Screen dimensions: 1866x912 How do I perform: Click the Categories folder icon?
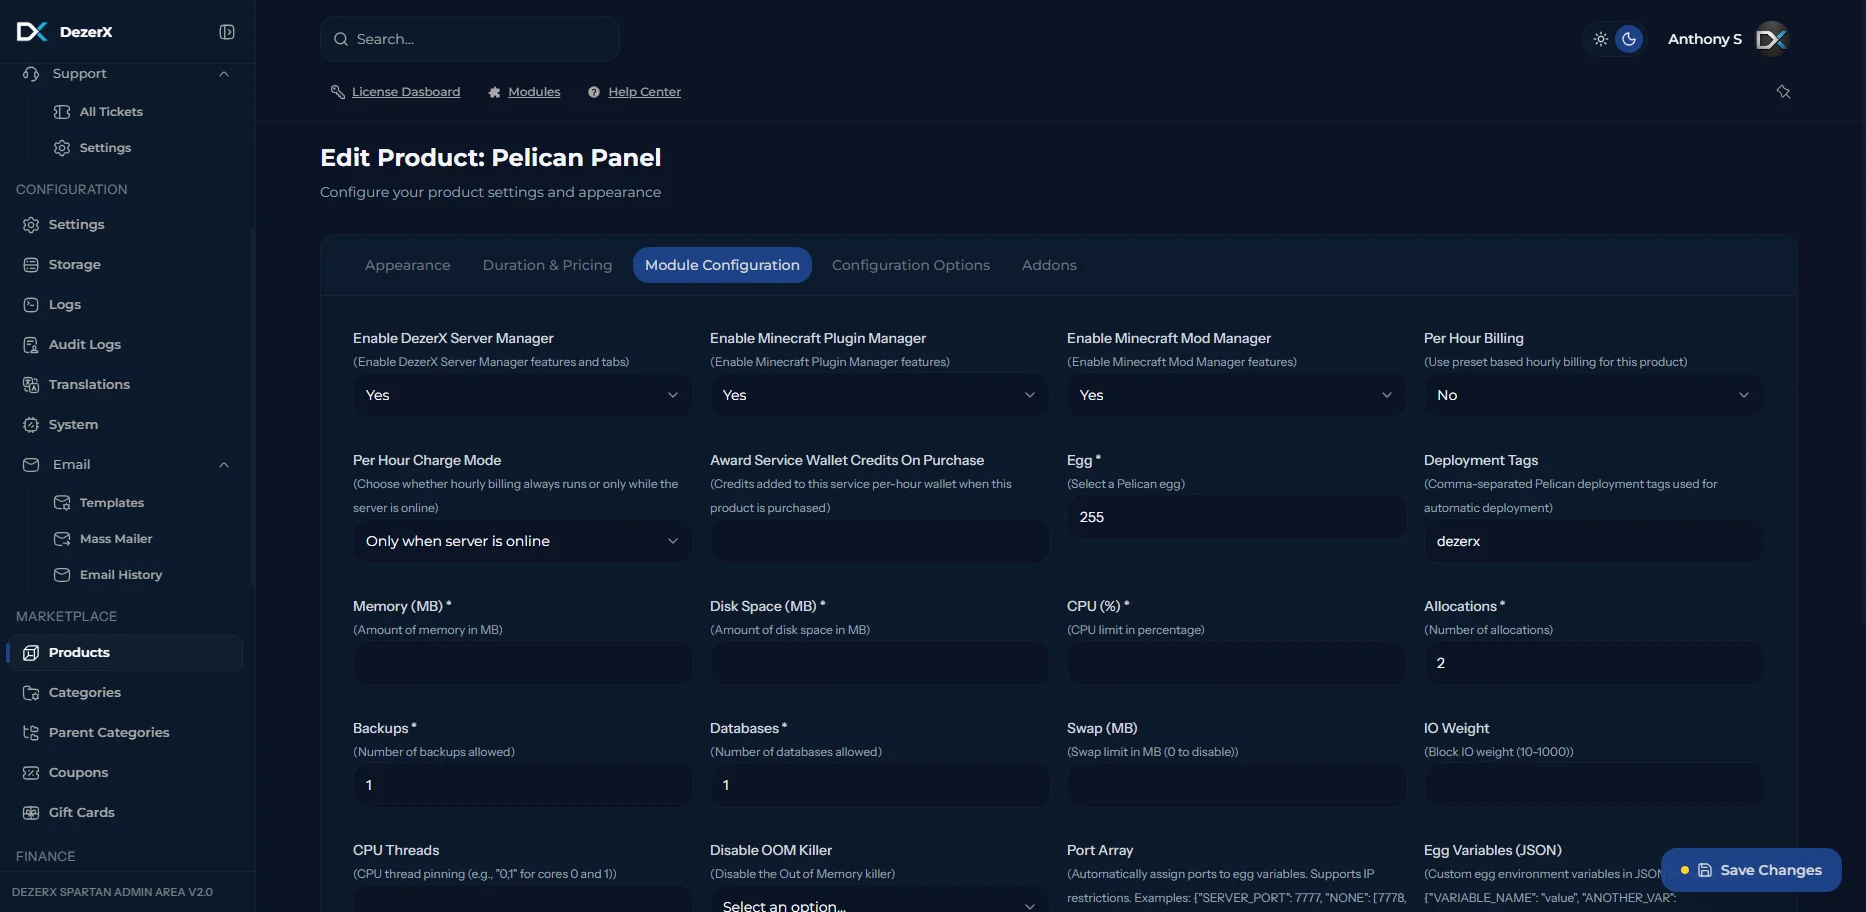[x=31, y=693]
